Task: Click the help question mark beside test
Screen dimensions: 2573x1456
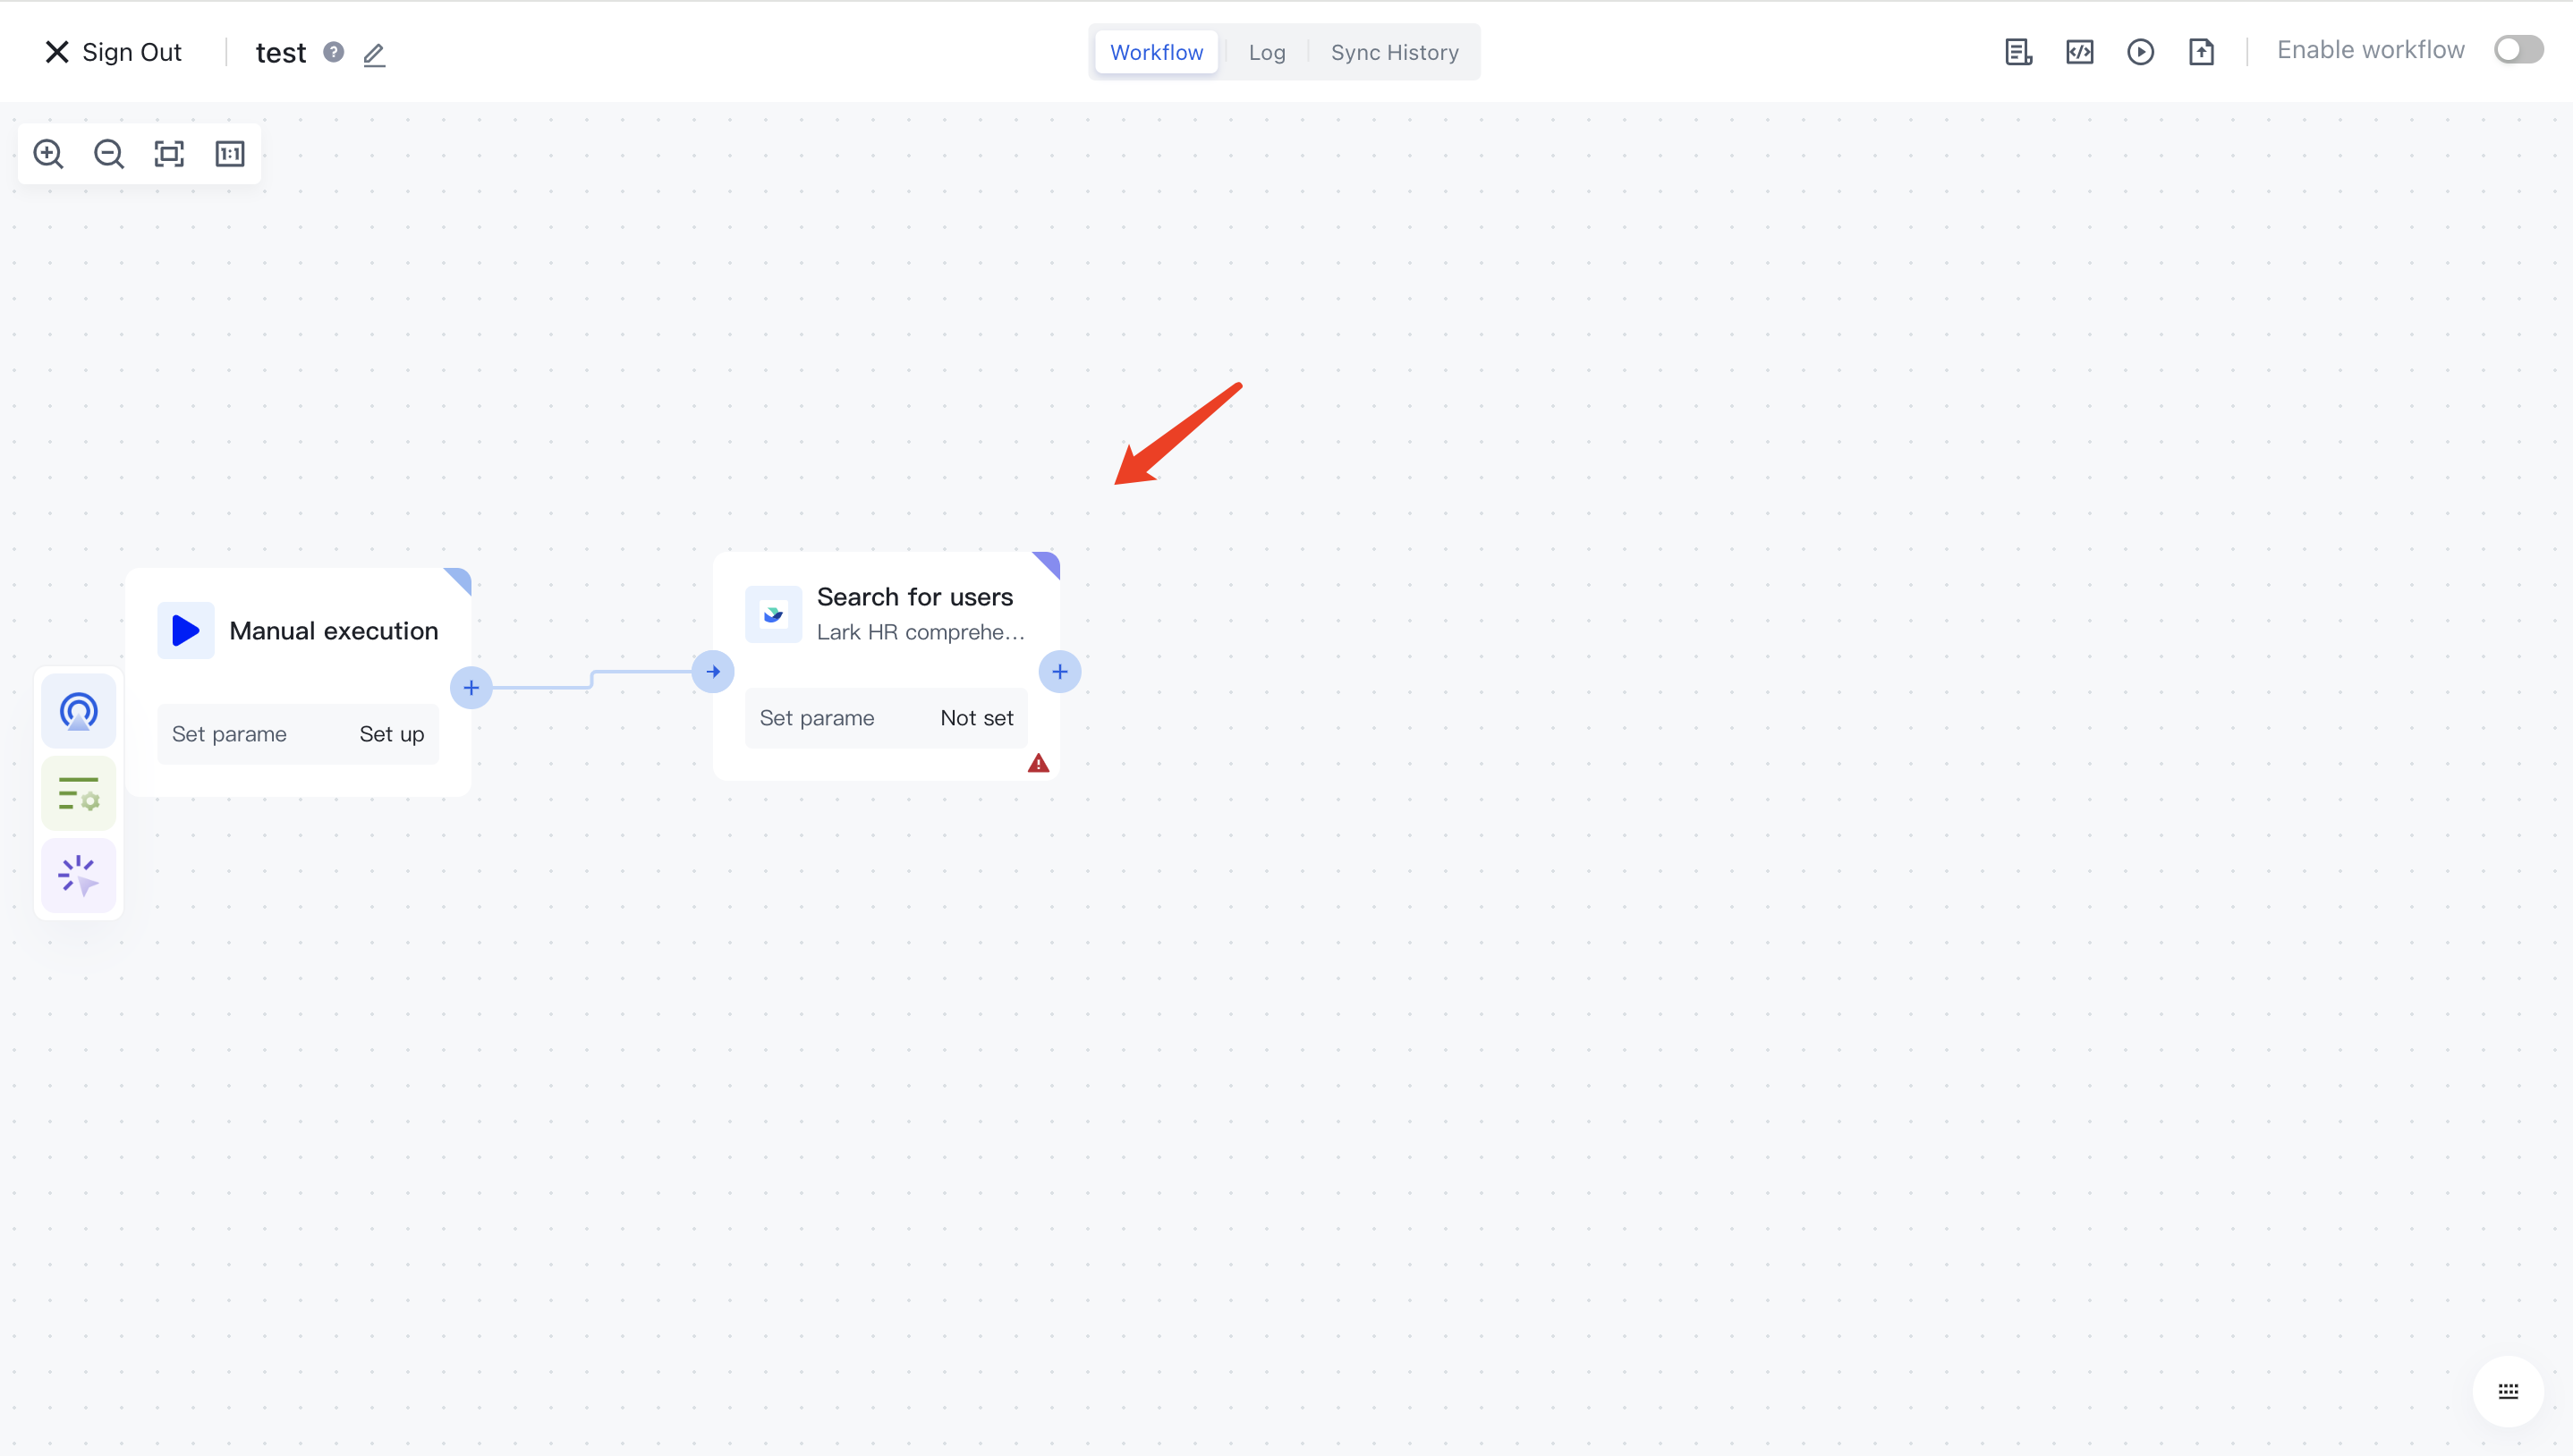Action: click(x=334, y=52)
